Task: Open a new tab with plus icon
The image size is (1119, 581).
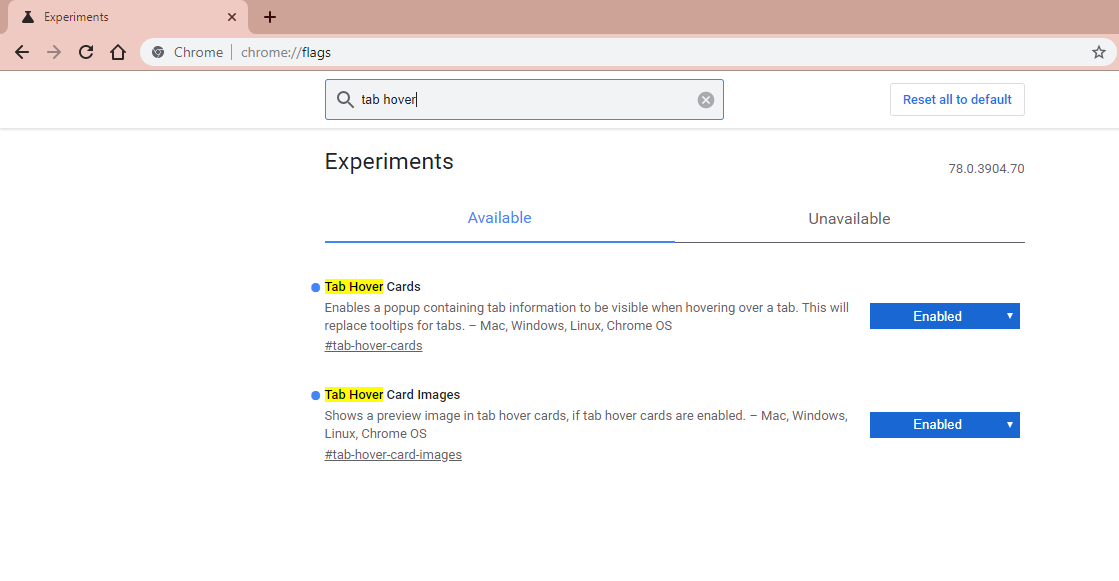Action: pyautogui.click(x=270, y=17)
